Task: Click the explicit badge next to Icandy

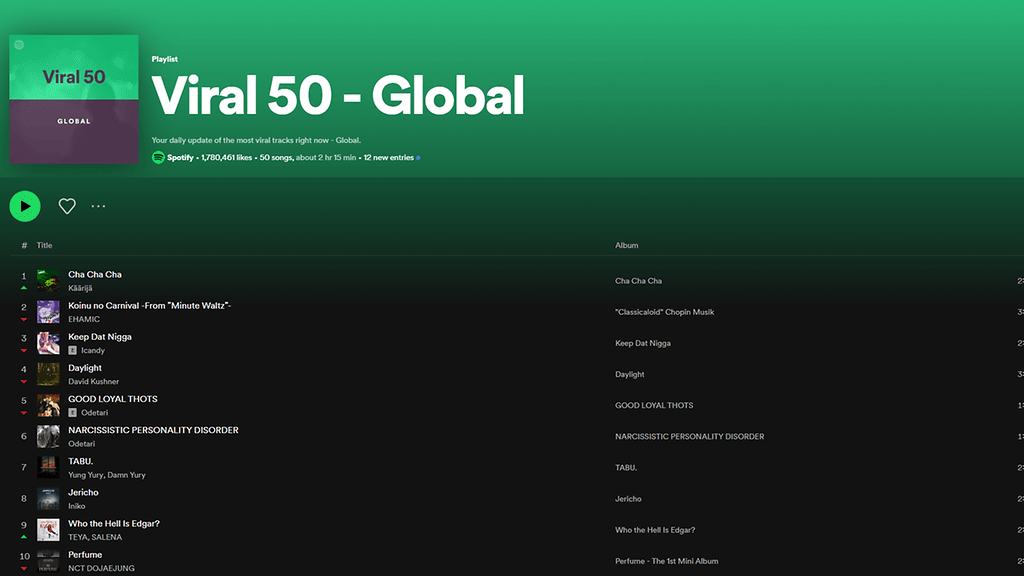Action: [71, 350]
